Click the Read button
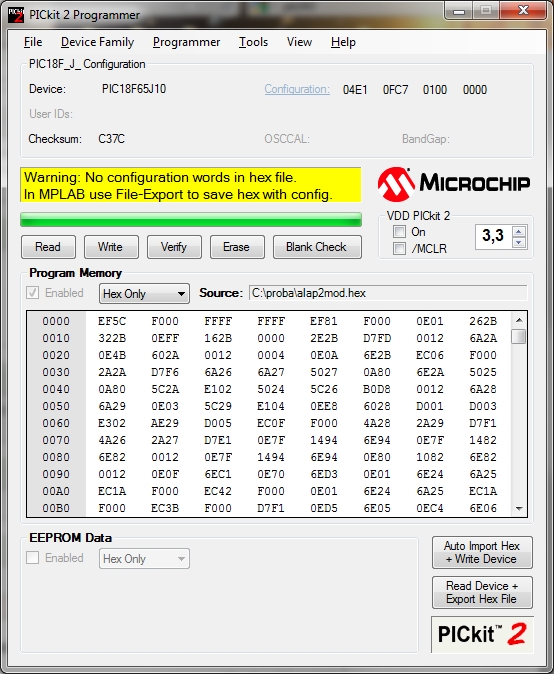The height and width of the screenshot is (674, 554). pyautogui.click(x=48, y=247)
